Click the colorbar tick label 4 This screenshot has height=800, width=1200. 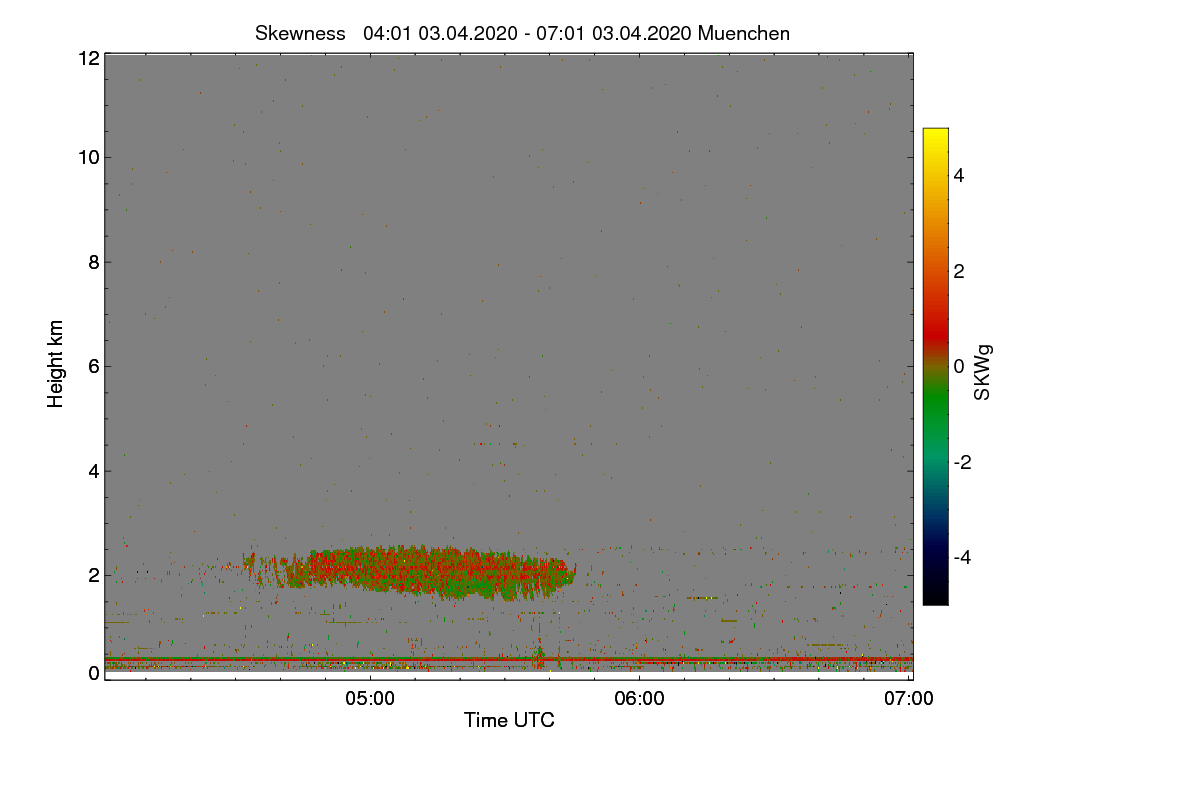click(960, 175)
